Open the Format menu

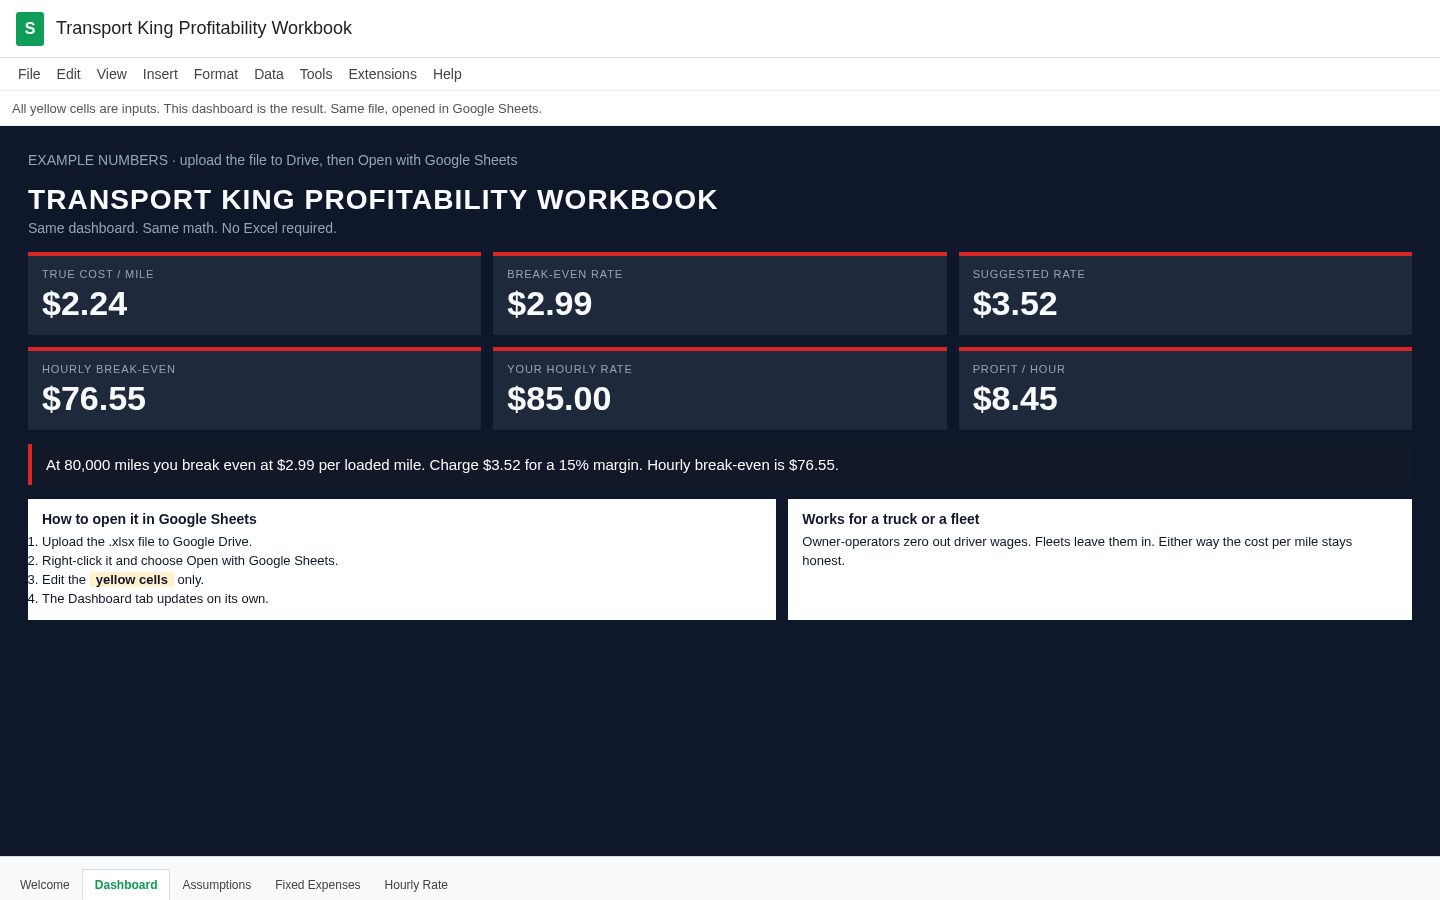pyautogui.click(x=216, y=74)
